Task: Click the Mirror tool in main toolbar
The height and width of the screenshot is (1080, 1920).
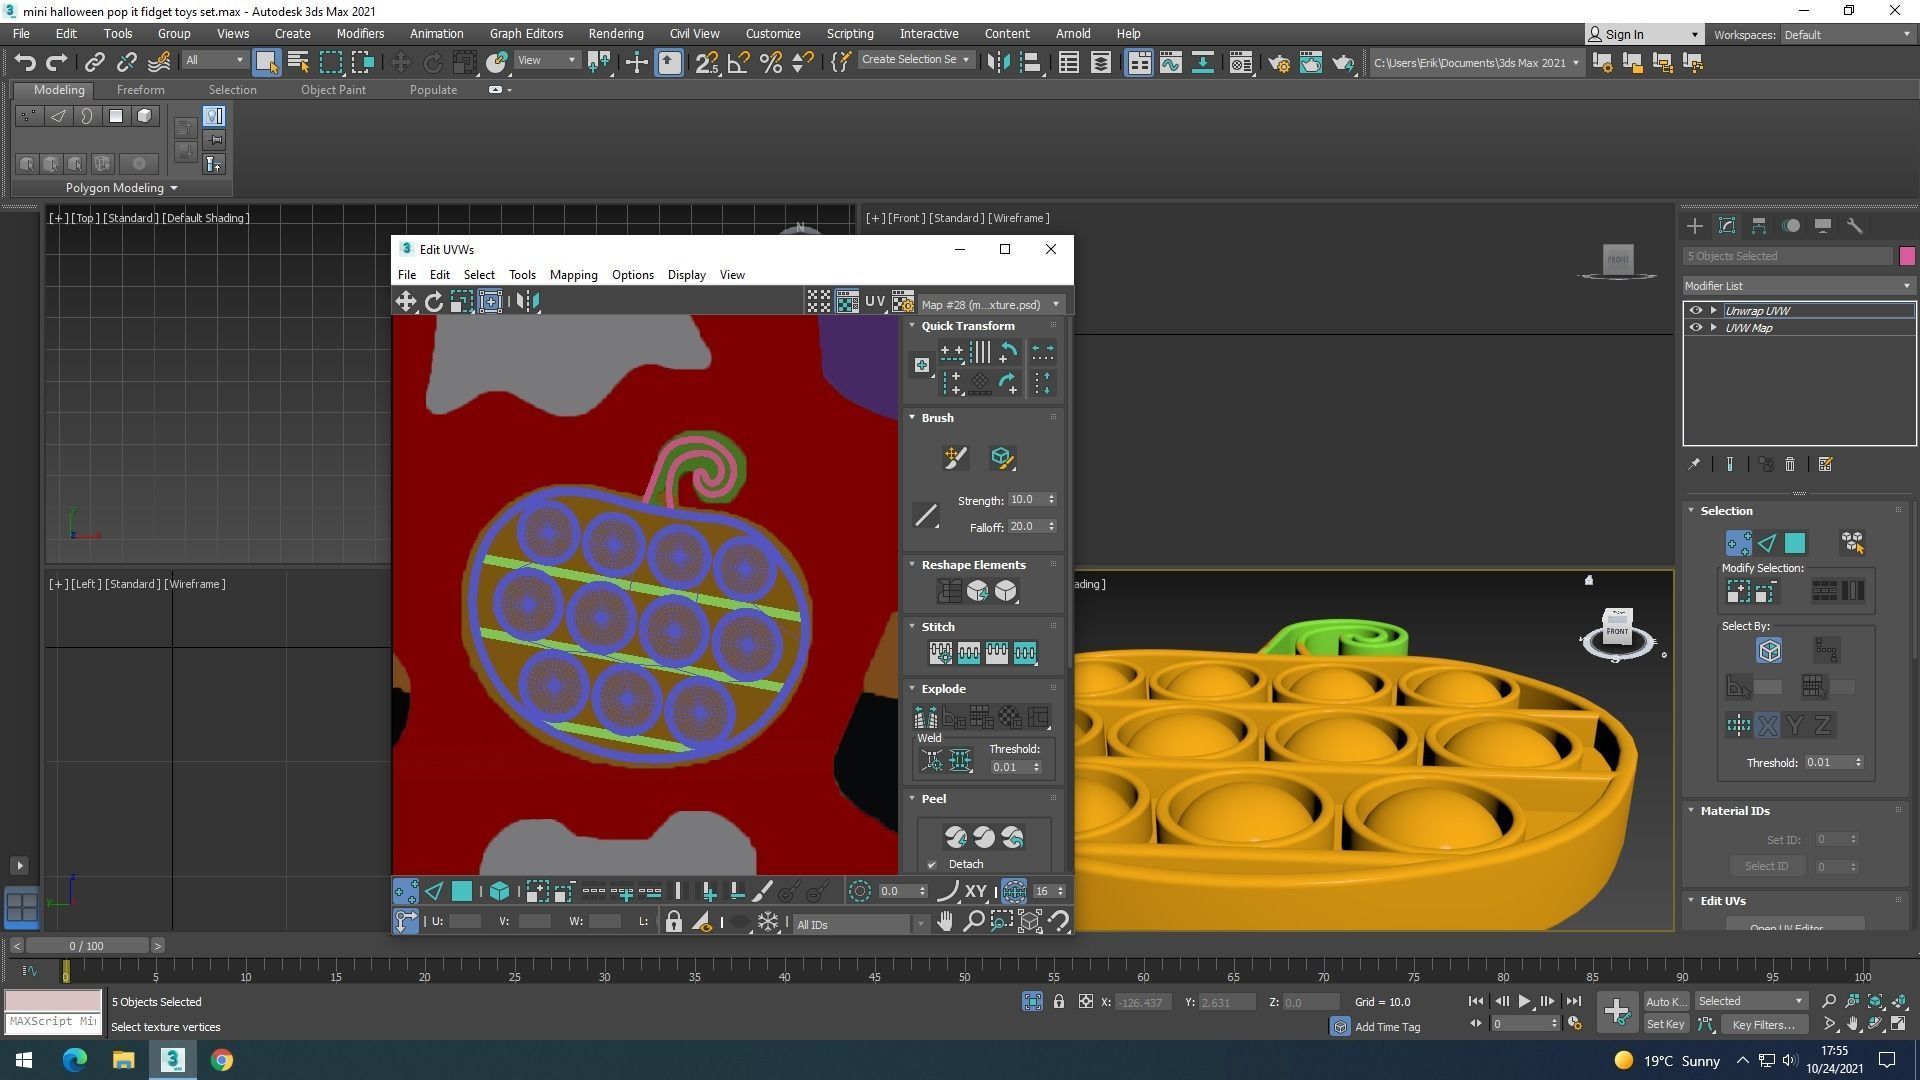Action: 997,62
